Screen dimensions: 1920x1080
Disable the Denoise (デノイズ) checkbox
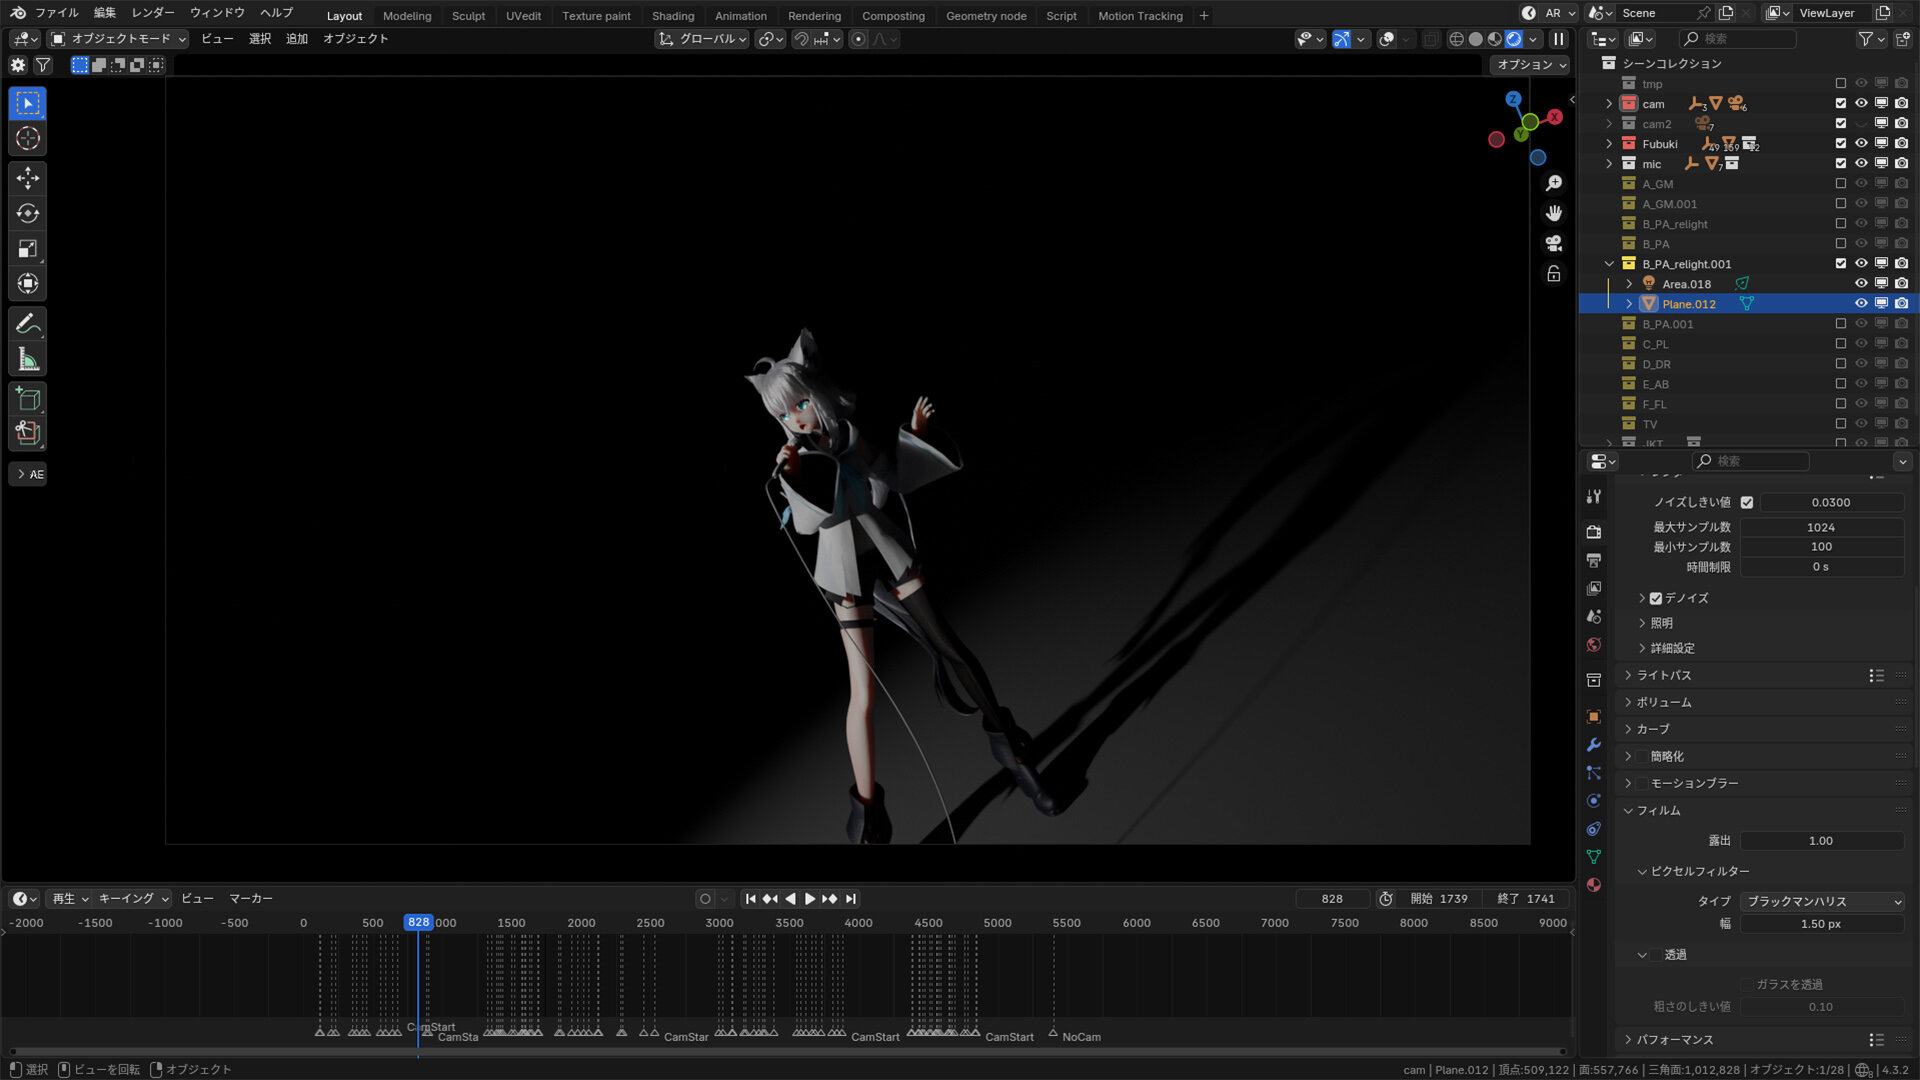tap(1656, 599)
